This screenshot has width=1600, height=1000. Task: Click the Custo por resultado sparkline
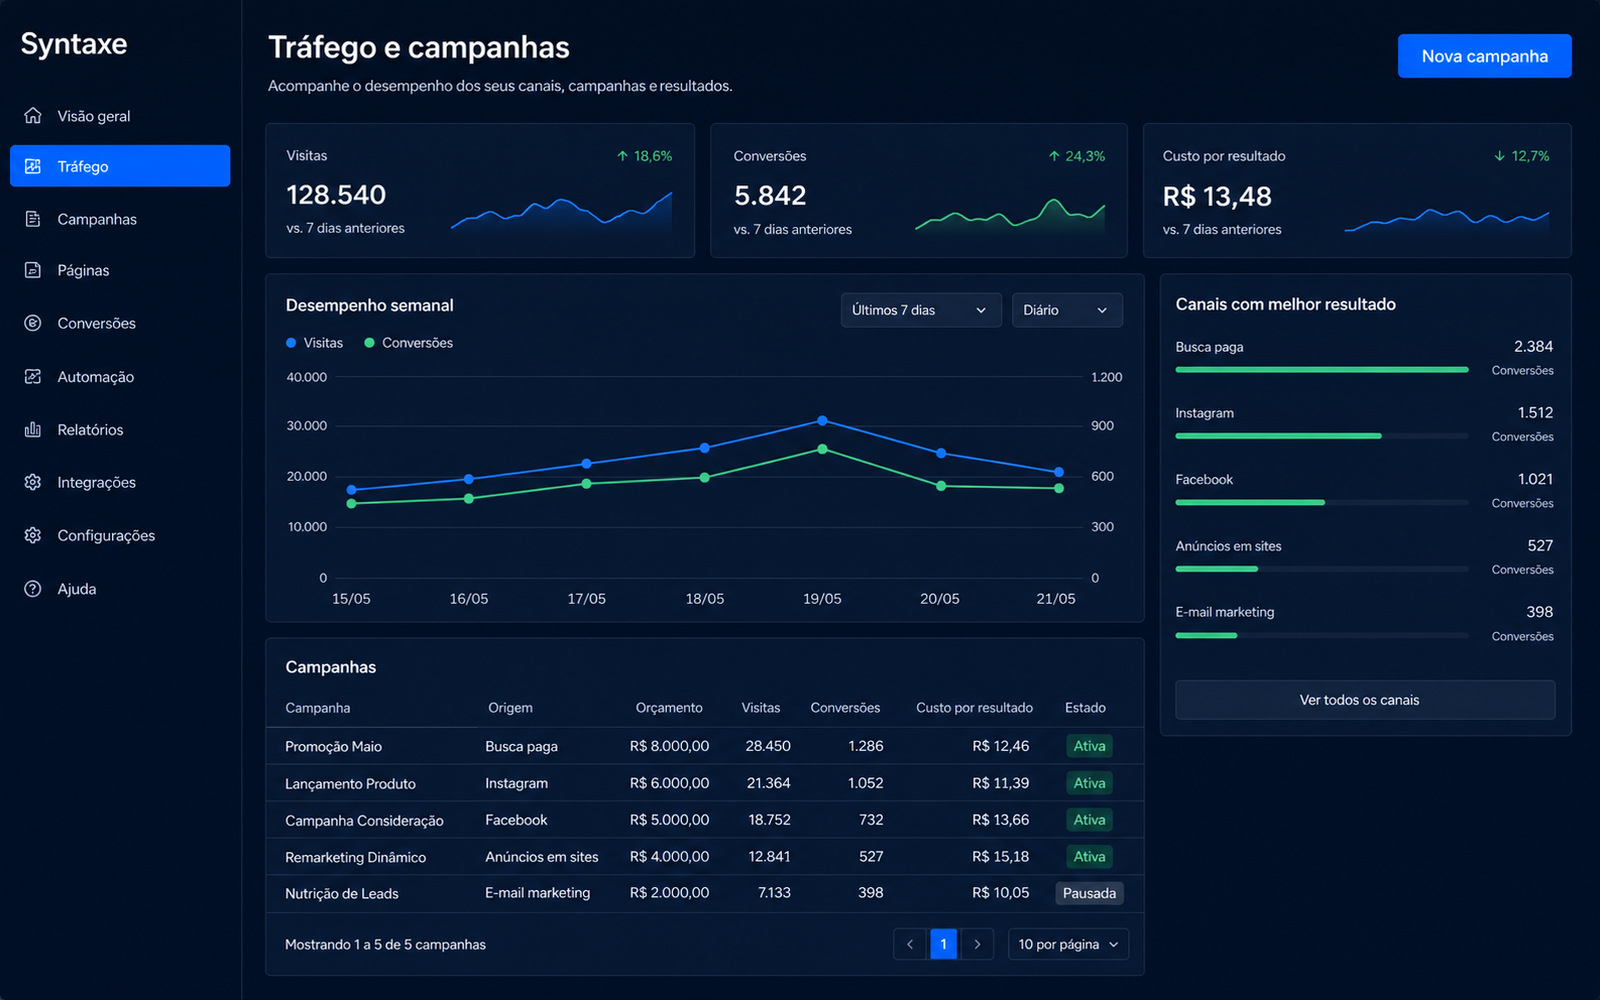[x=1447, y=219]
